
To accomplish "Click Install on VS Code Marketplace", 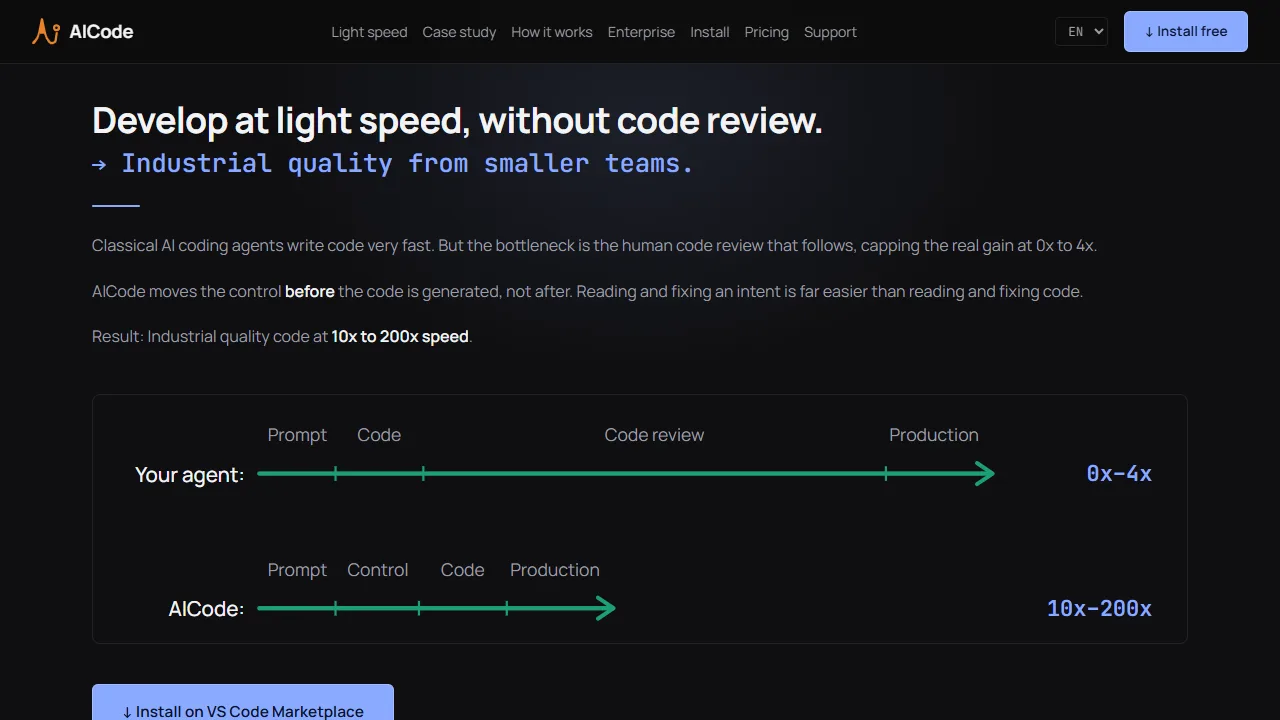I will coord(243,702).
